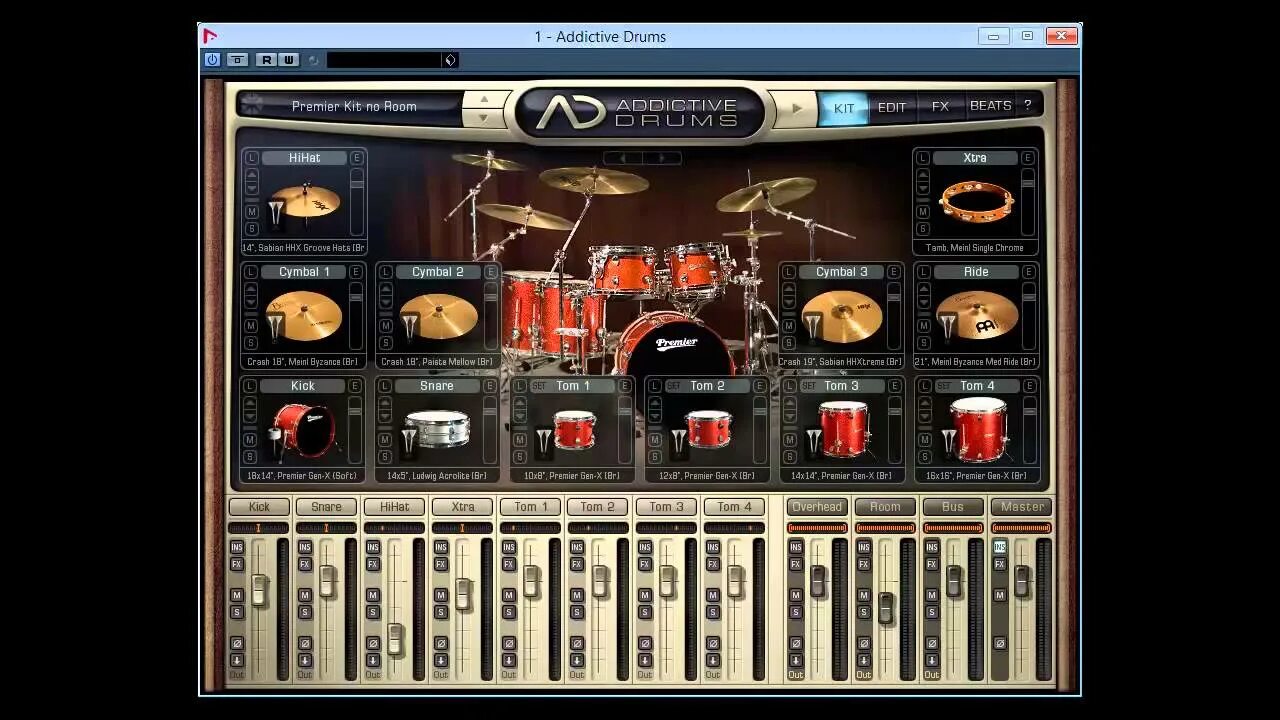
Task: Click the Kick channel pan slider
Action: tap(258, 528)
